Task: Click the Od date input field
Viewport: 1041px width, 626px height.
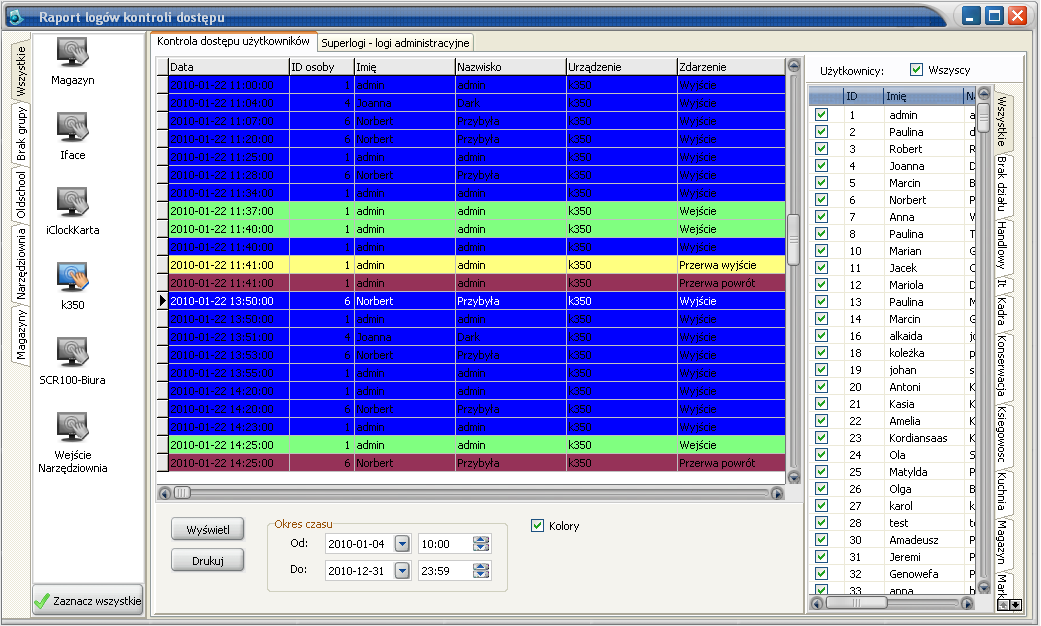Action: point(360,544)
